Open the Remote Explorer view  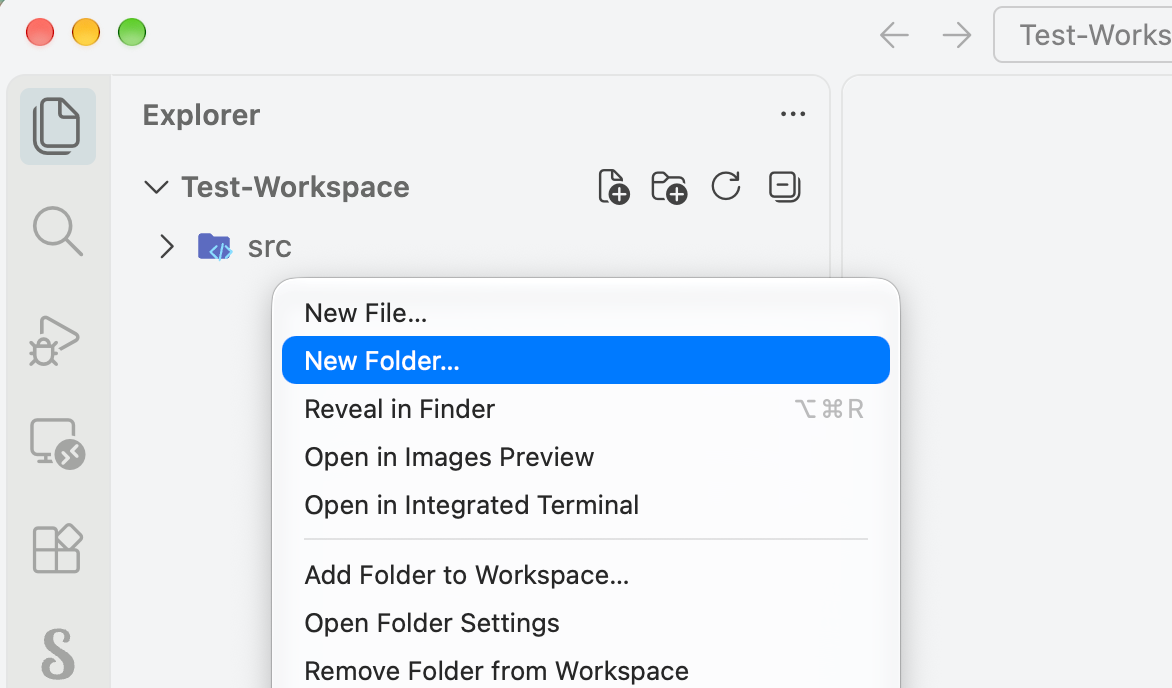pyautogui.click(x=58, y=443)
